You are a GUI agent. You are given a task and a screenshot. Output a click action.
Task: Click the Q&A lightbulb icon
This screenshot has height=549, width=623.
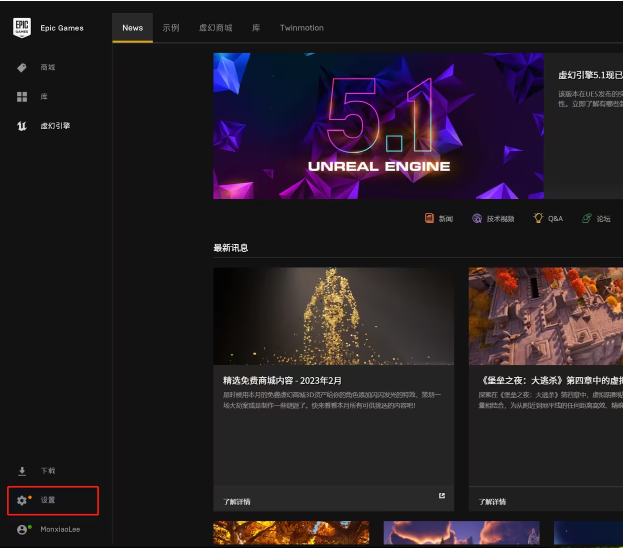pyautogui.click(x=538, y=218)
